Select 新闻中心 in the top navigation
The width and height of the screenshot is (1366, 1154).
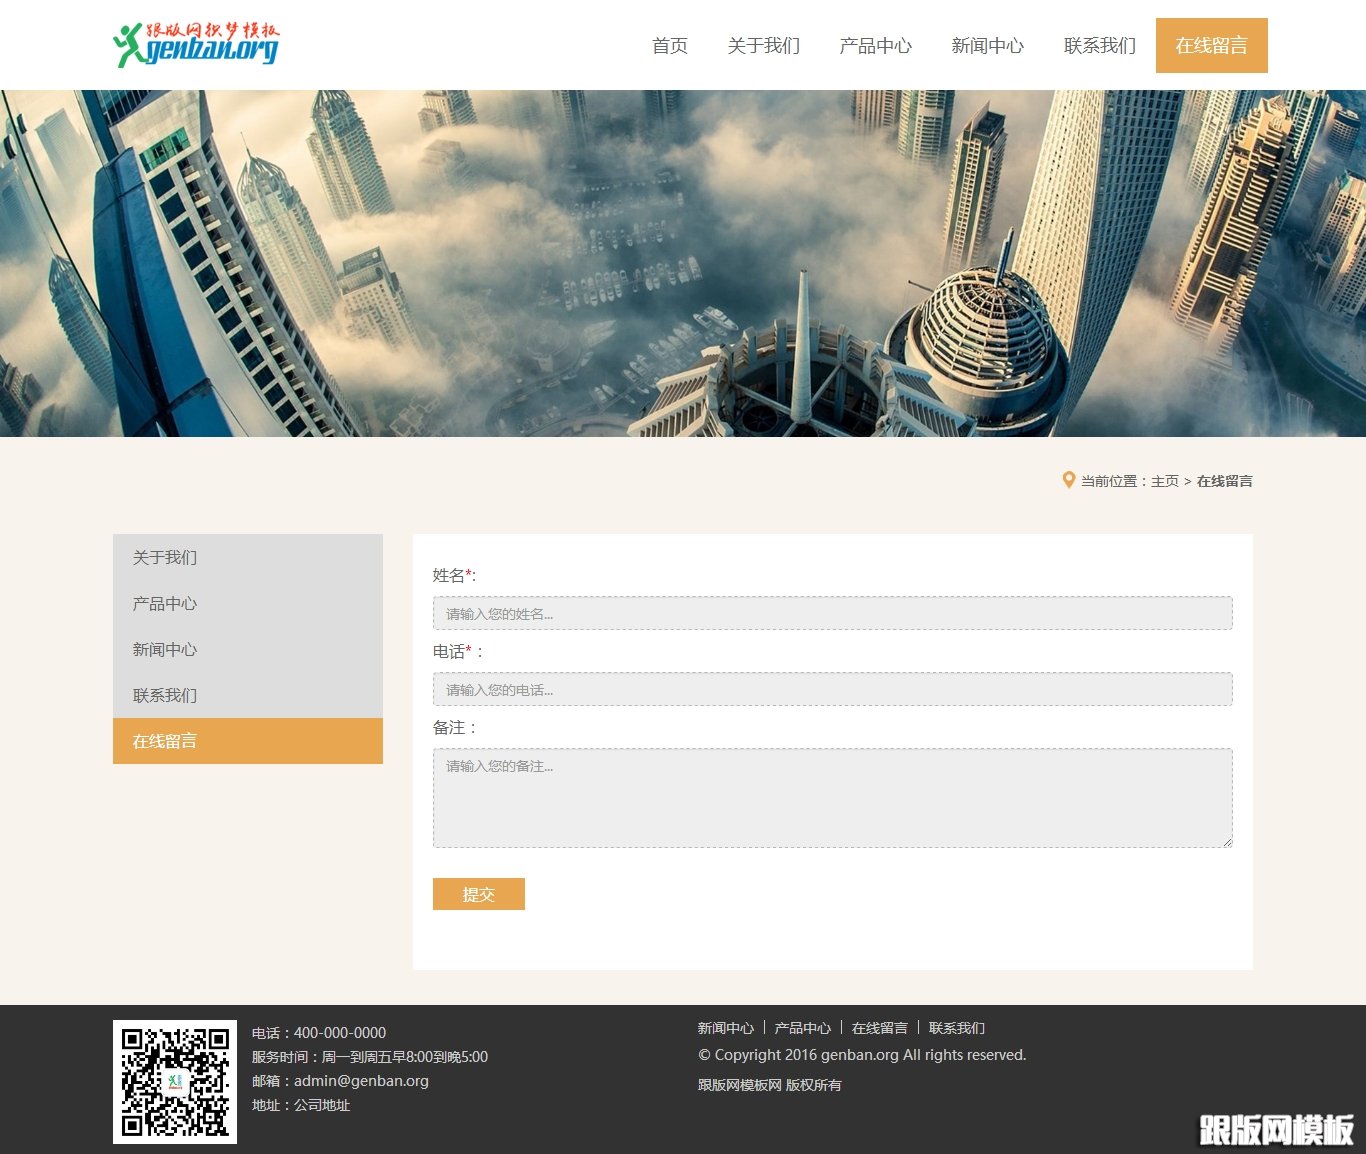[988, 45]
